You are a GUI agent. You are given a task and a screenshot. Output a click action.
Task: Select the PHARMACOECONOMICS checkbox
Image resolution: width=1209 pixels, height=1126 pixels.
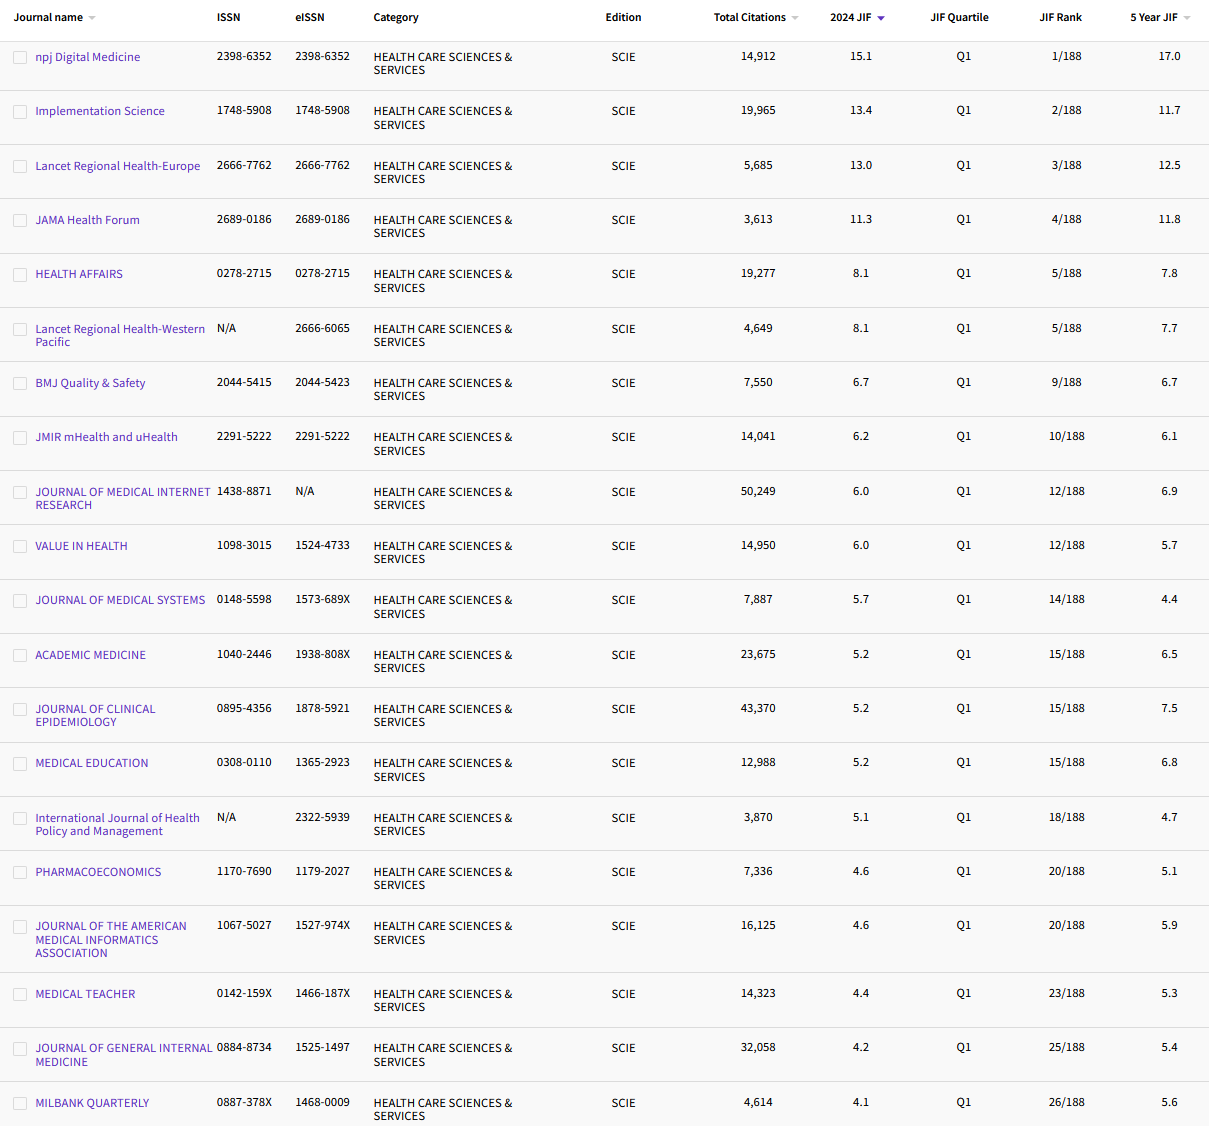(x=20, y=872)
